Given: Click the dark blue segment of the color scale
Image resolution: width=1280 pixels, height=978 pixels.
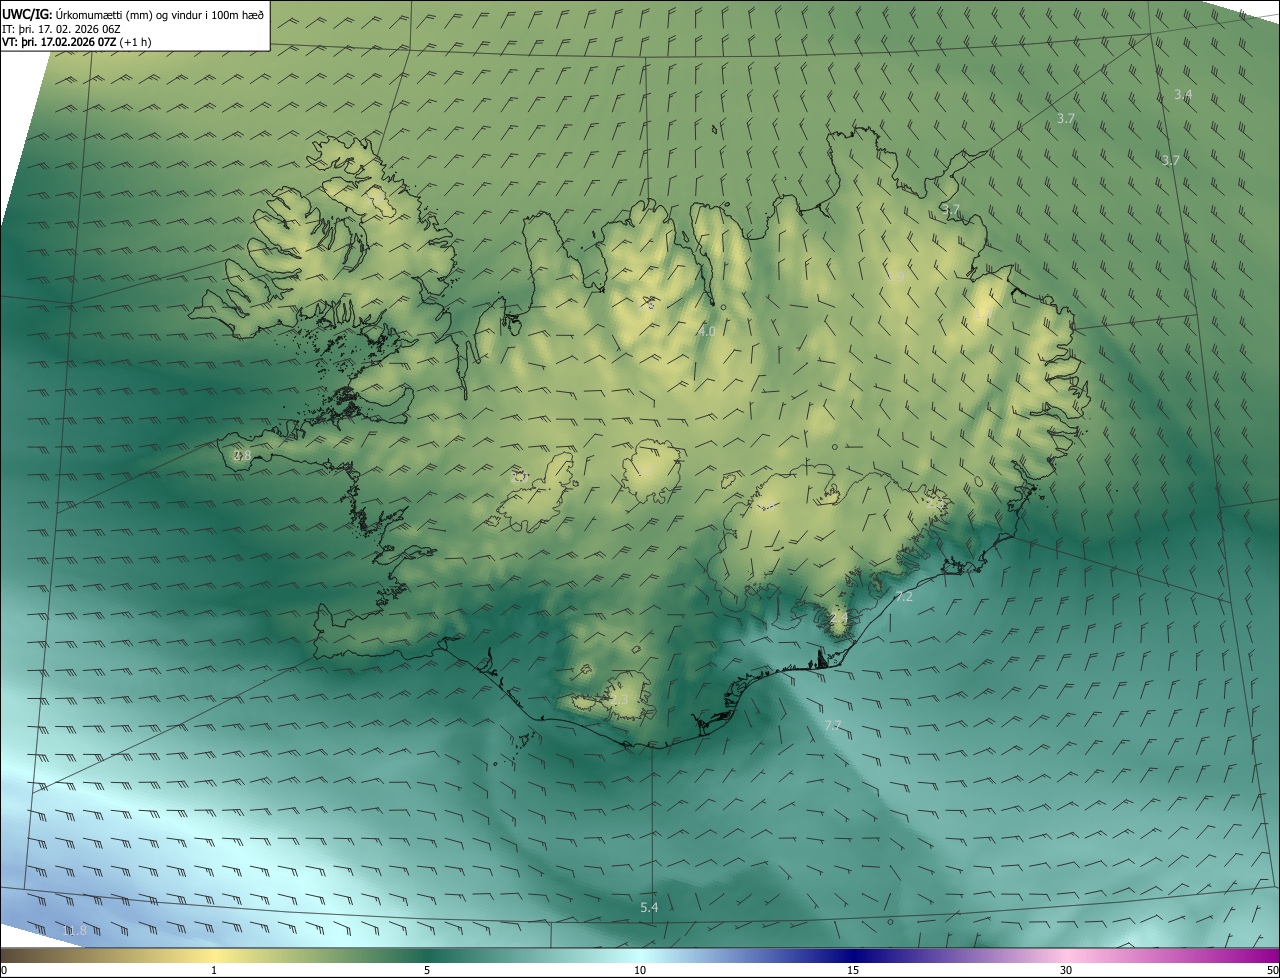Looking at the screenshot, I should coord(853,955).
